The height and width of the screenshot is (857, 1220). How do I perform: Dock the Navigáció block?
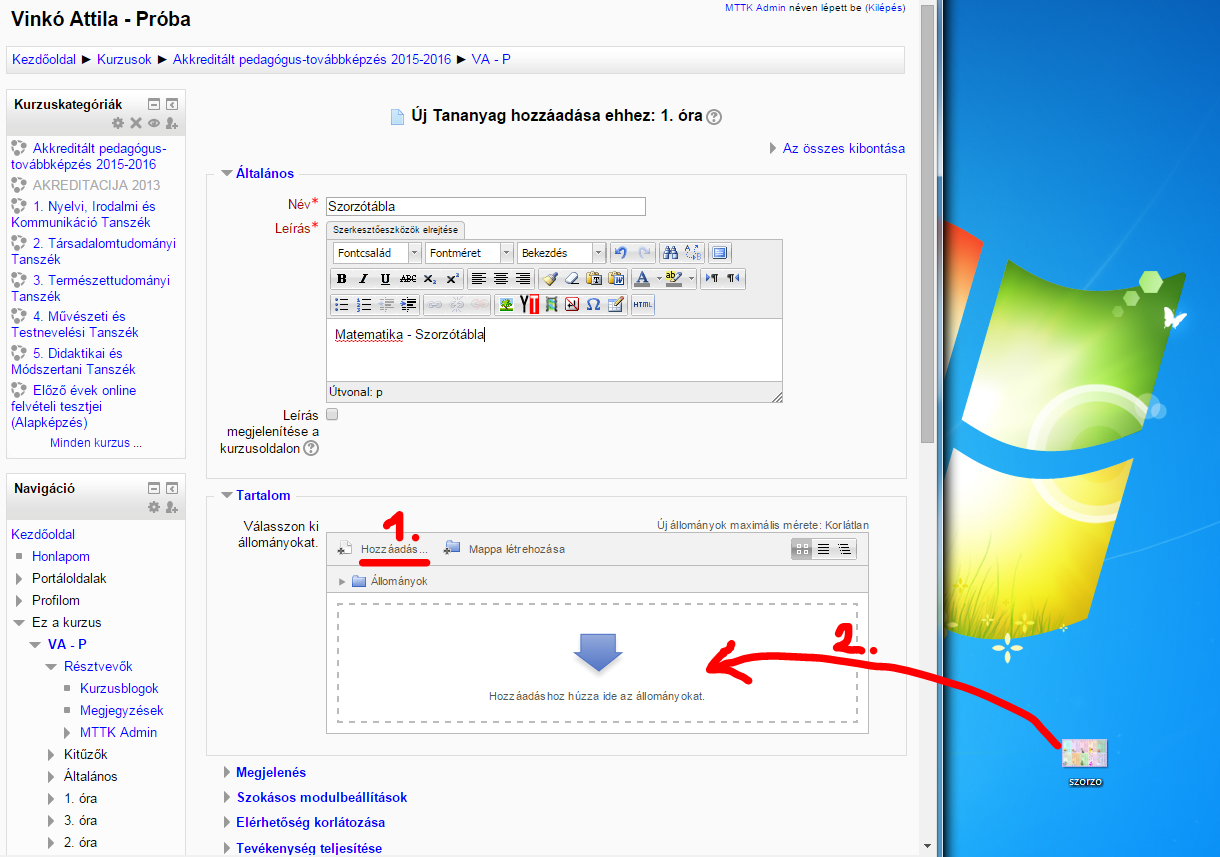[172, 489]
